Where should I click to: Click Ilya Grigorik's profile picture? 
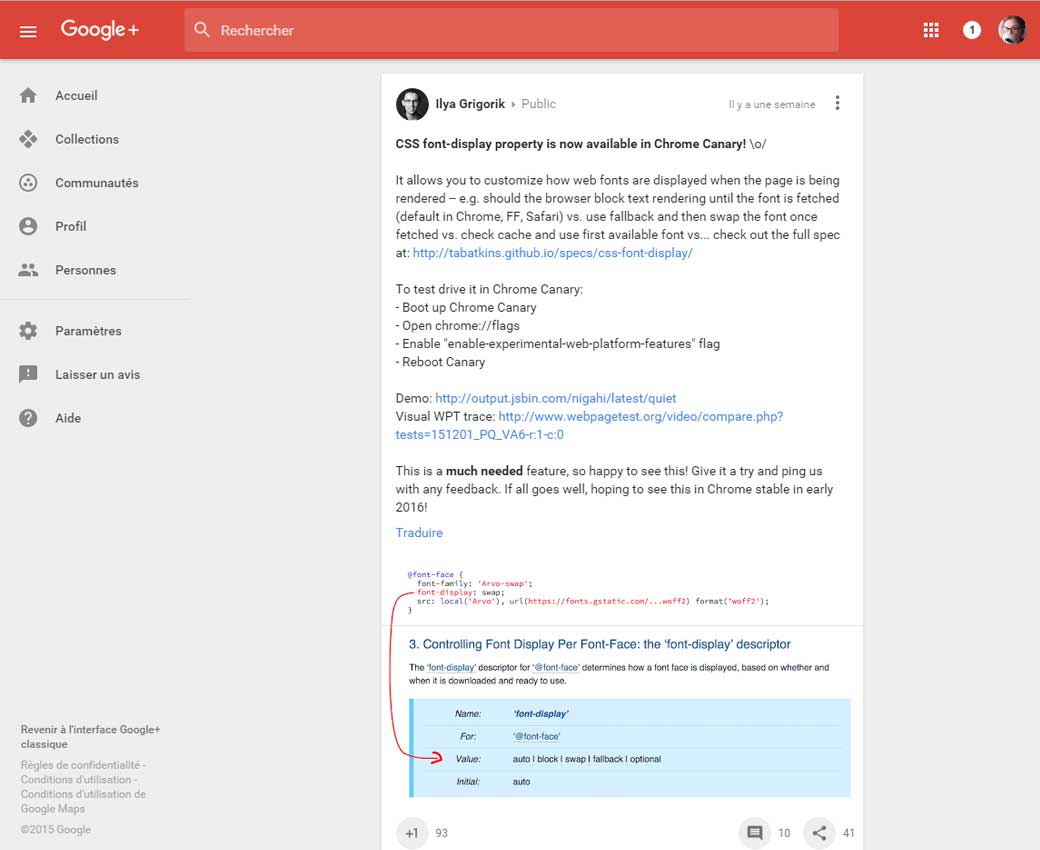(x=412, y=104)
